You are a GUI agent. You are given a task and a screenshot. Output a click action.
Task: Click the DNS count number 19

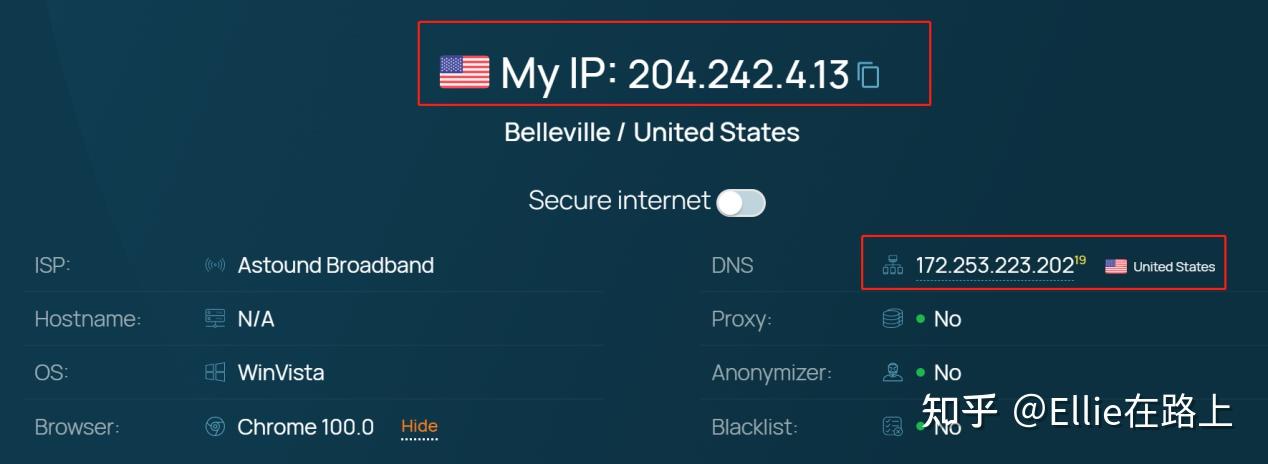coord(1080,260)
